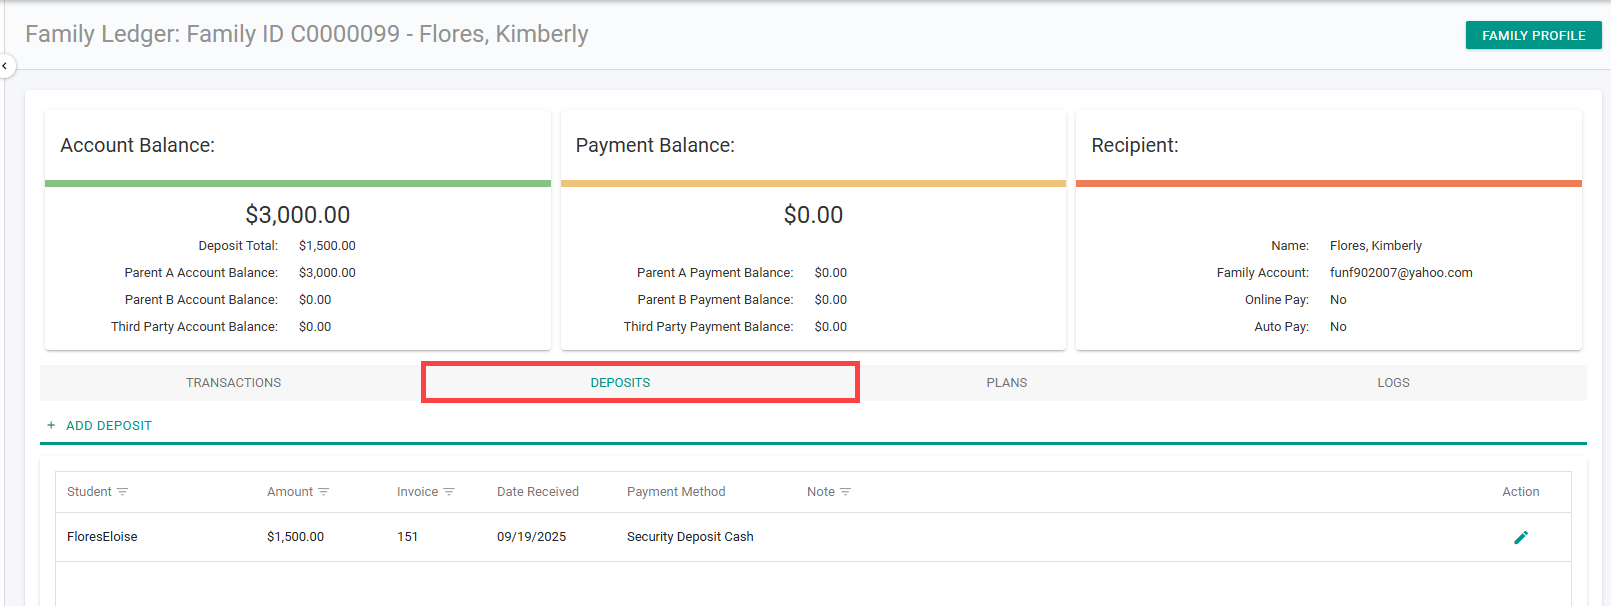Viewport: 1611px width, 606px height.
Task: Switch to the Transactions tab
Action: click(233, 383)
